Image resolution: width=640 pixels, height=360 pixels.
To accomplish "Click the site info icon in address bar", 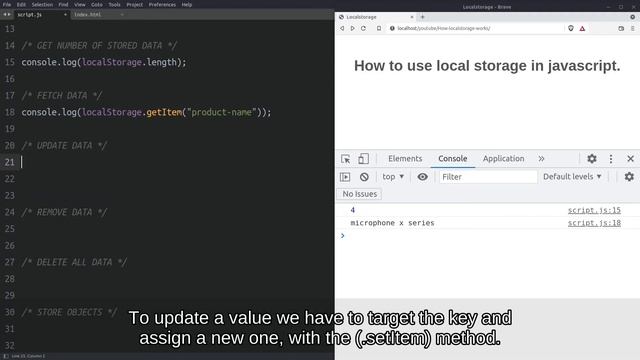I will [392, 29].
